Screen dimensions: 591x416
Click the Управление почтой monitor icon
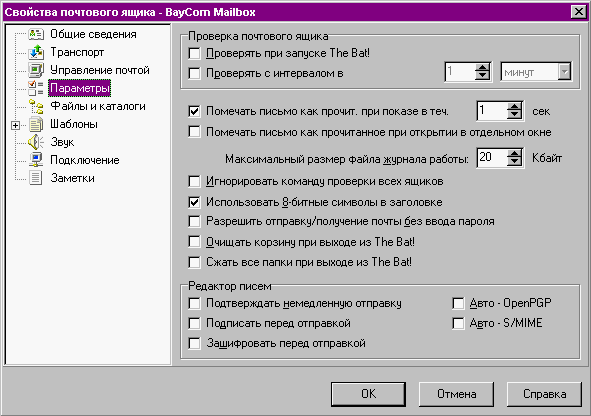(x=36, y=70)
